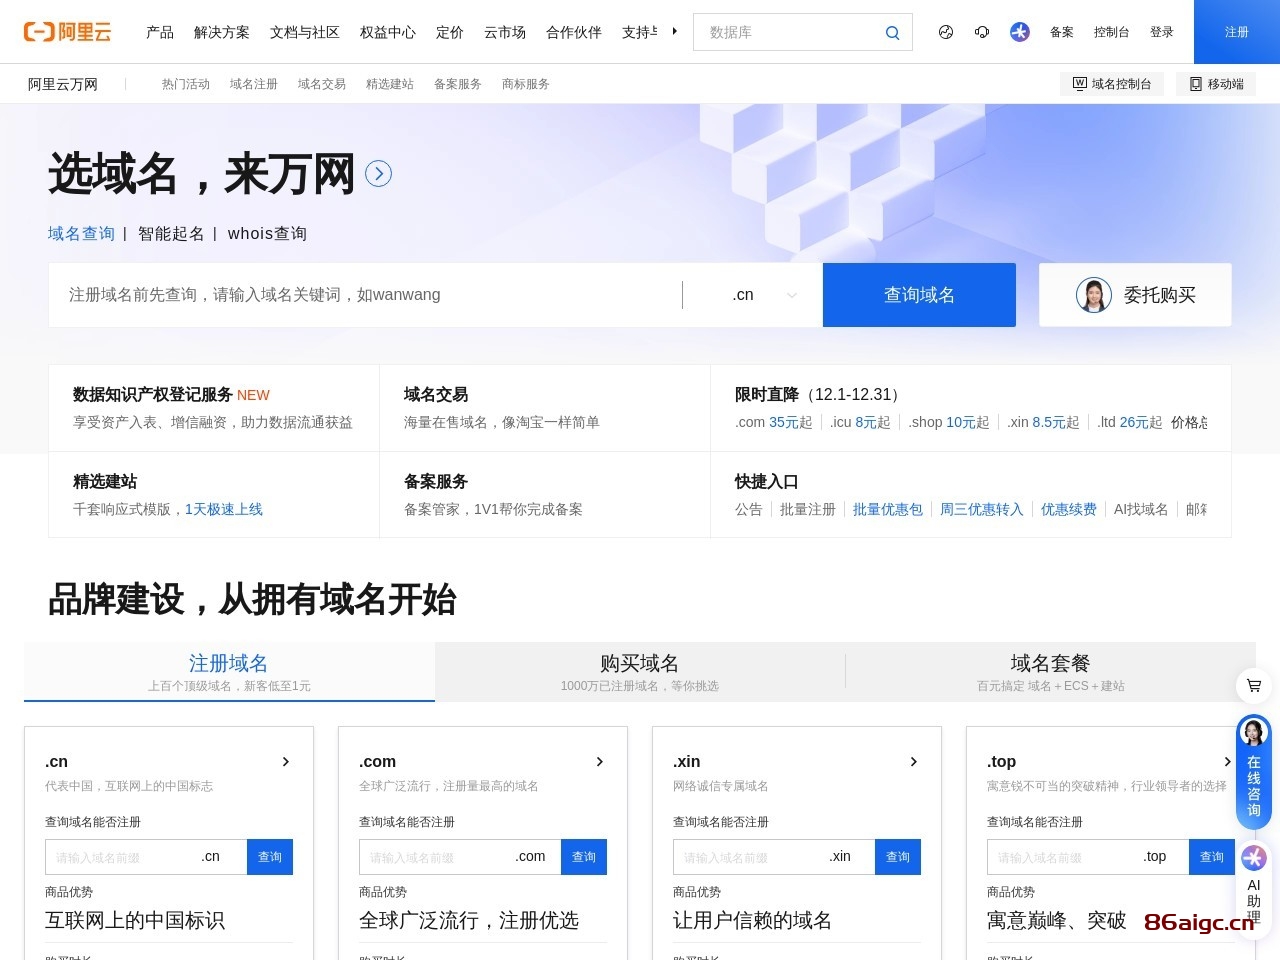This screenshot has height=960, width=1280.
Task: Open 产品 menu in top navigation
Action: click(x=160, y=32)
